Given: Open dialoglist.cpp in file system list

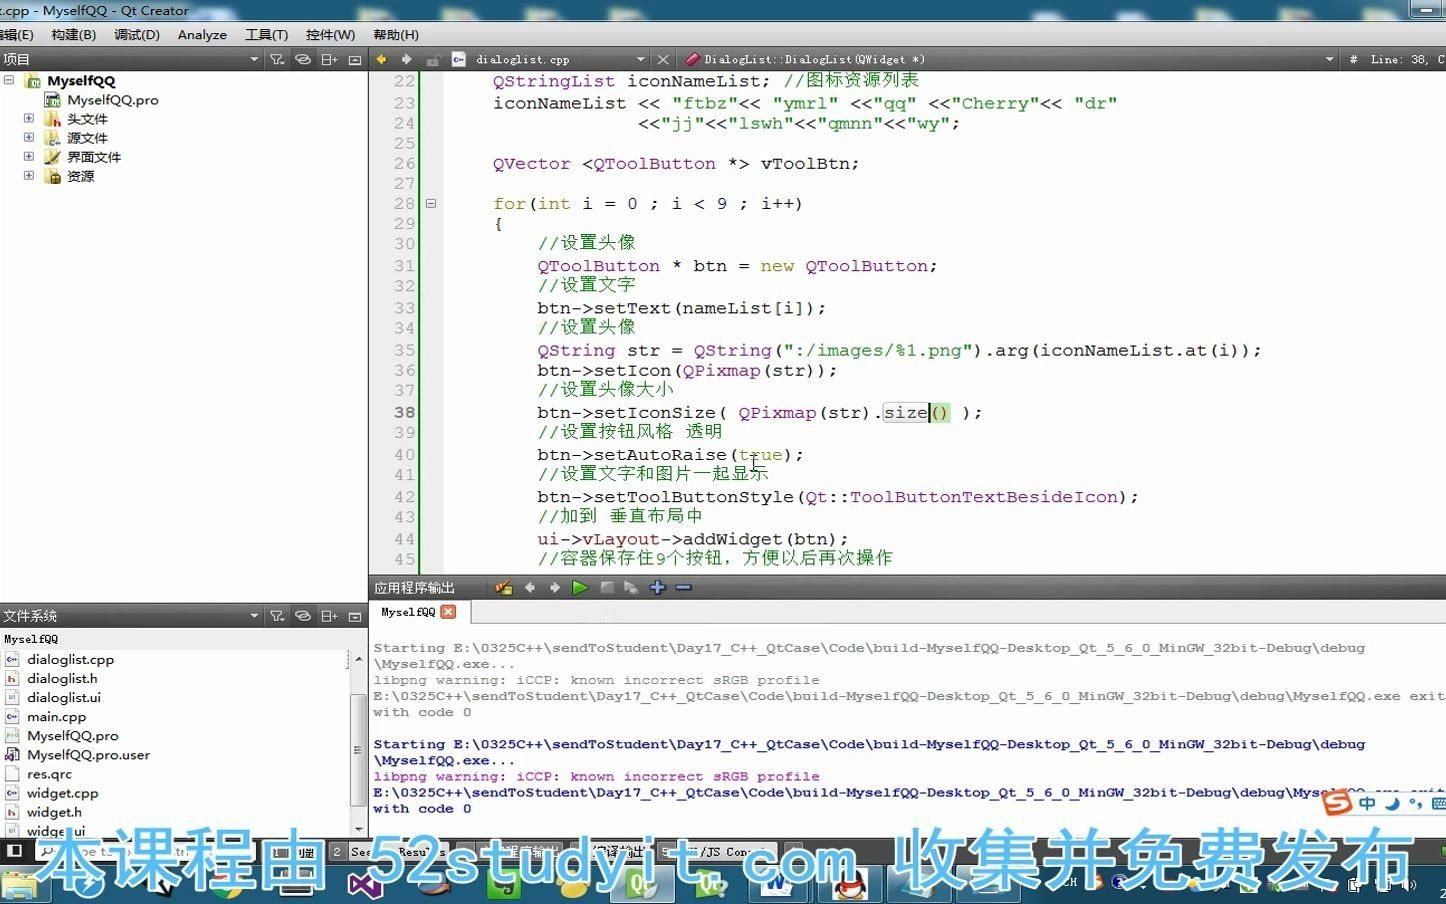Looking at the screenshot, I should coord(70,660).
